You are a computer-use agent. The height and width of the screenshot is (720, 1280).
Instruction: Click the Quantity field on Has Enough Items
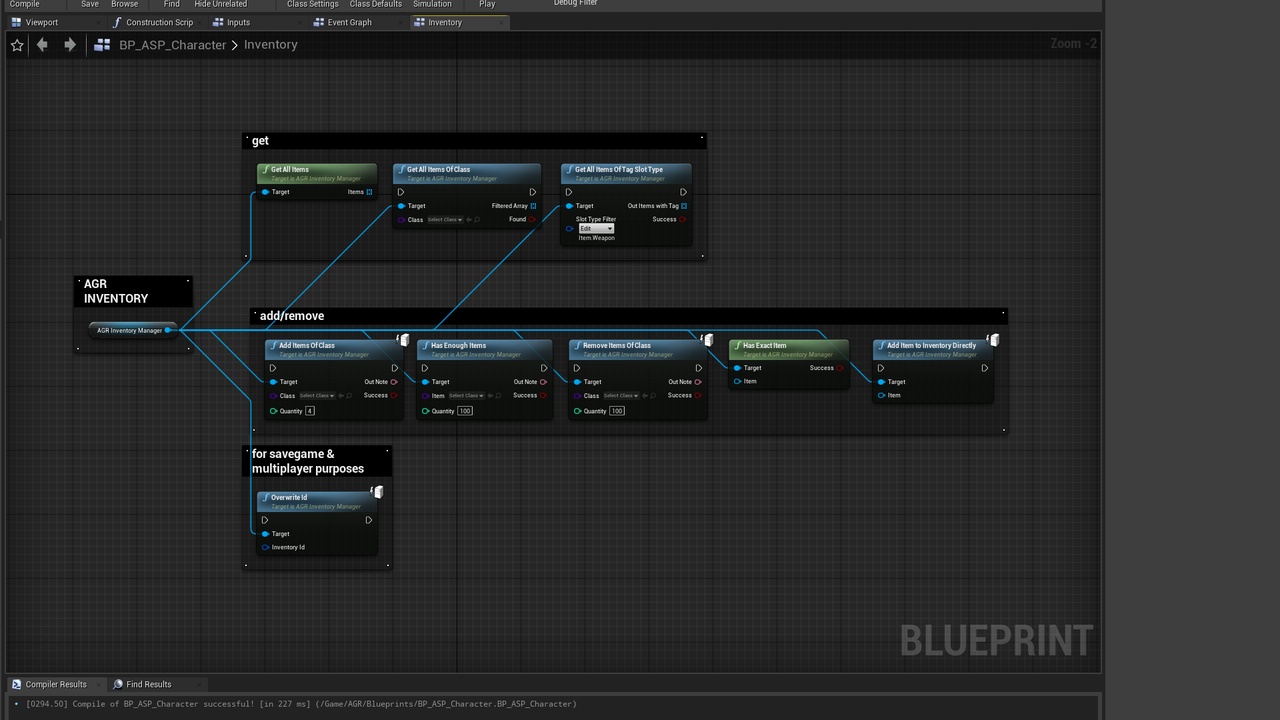pyautogui.click(x=465, y=411)
